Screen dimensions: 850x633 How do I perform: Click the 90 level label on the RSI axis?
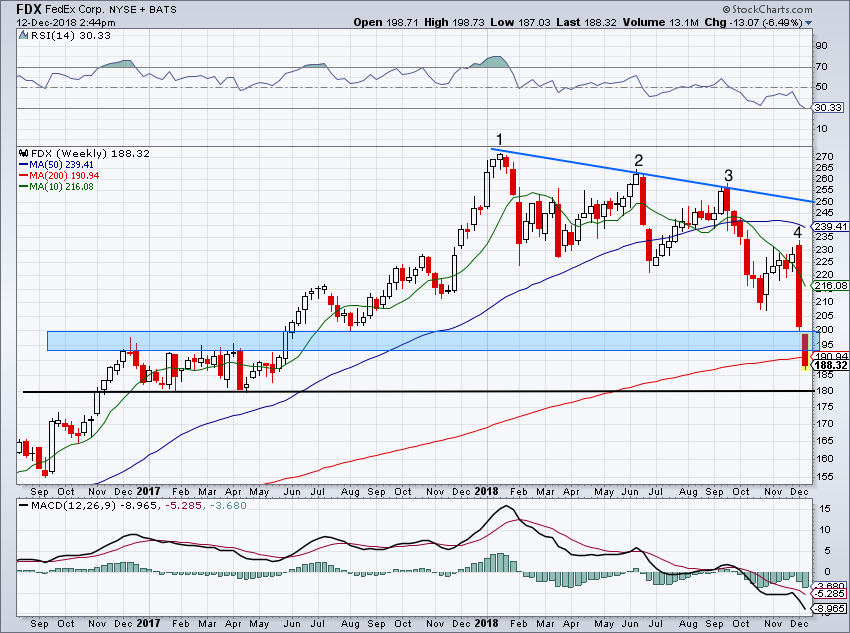tap(822, 46)
